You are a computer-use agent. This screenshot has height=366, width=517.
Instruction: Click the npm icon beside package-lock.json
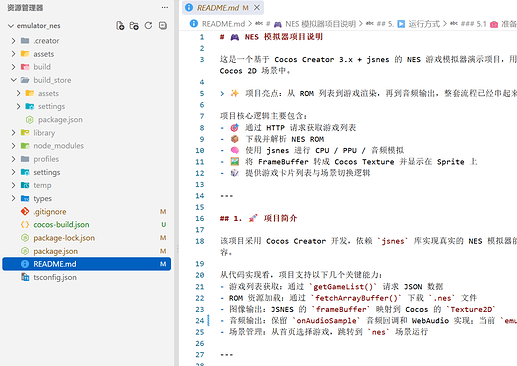click(x=25, y=238)
